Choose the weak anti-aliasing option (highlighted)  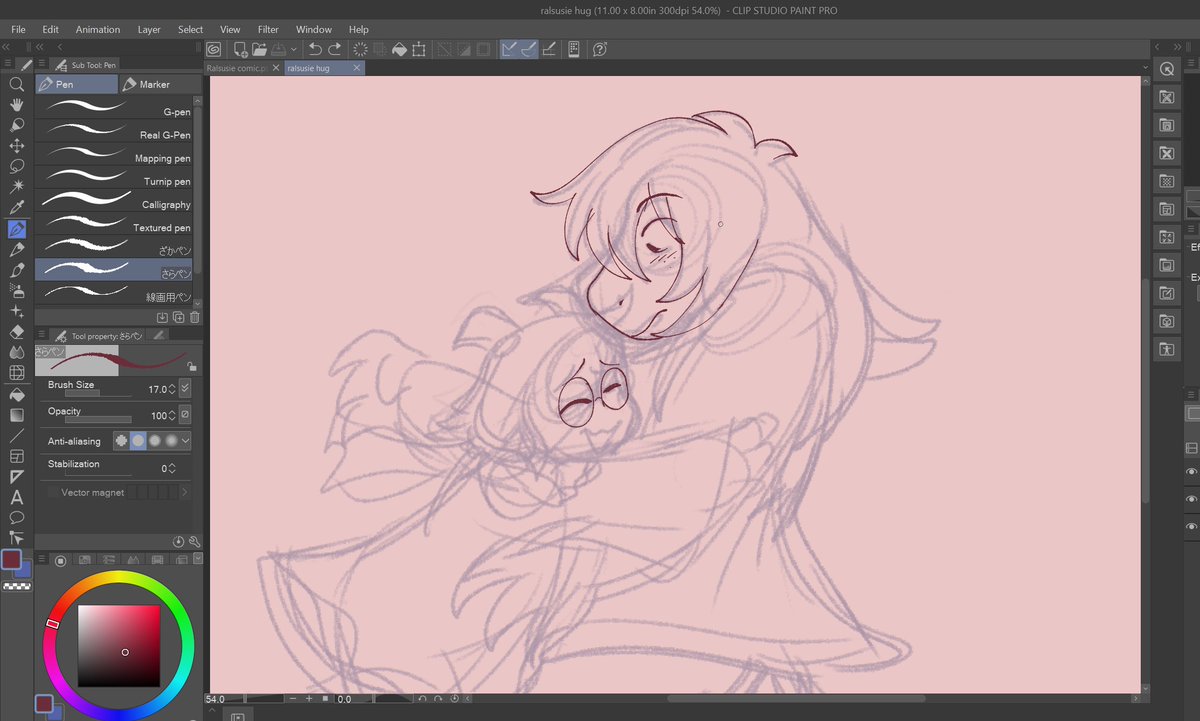point(138,440)
